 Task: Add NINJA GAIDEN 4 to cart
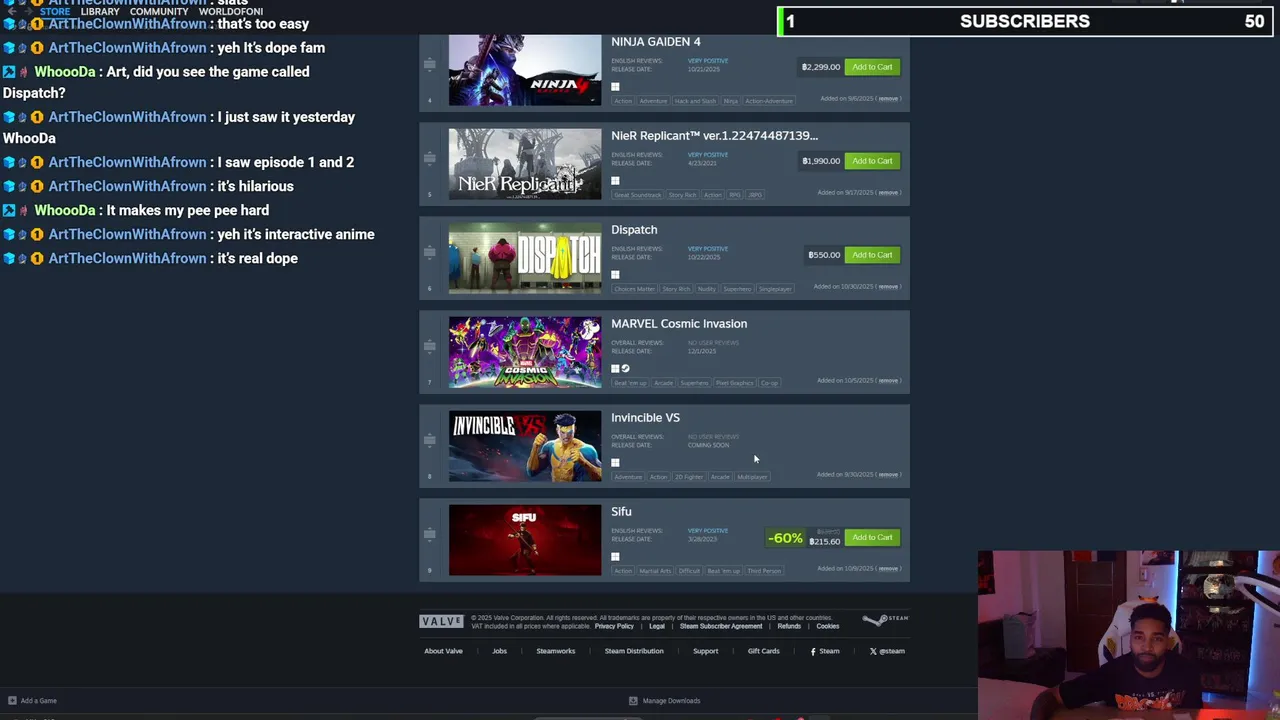[872, 67]
